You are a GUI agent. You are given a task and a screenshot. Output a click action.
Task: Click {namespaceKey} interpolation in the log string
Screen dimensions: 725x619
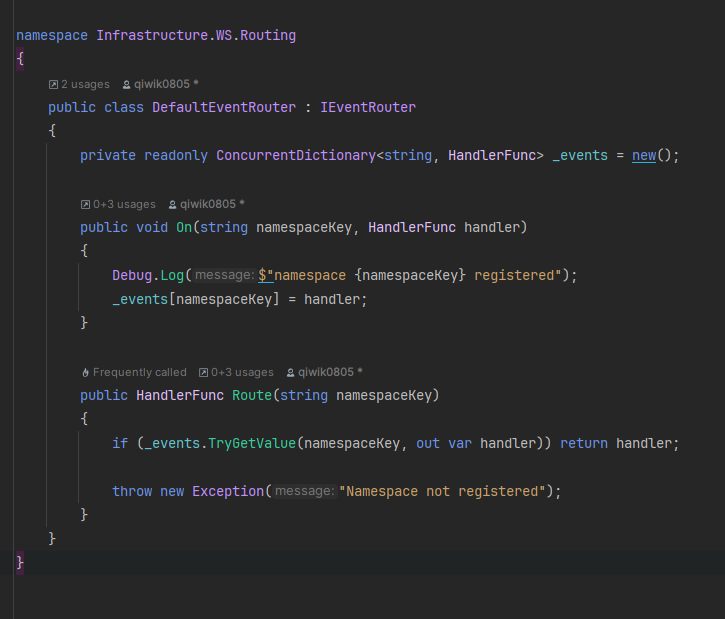coord(410,276)
